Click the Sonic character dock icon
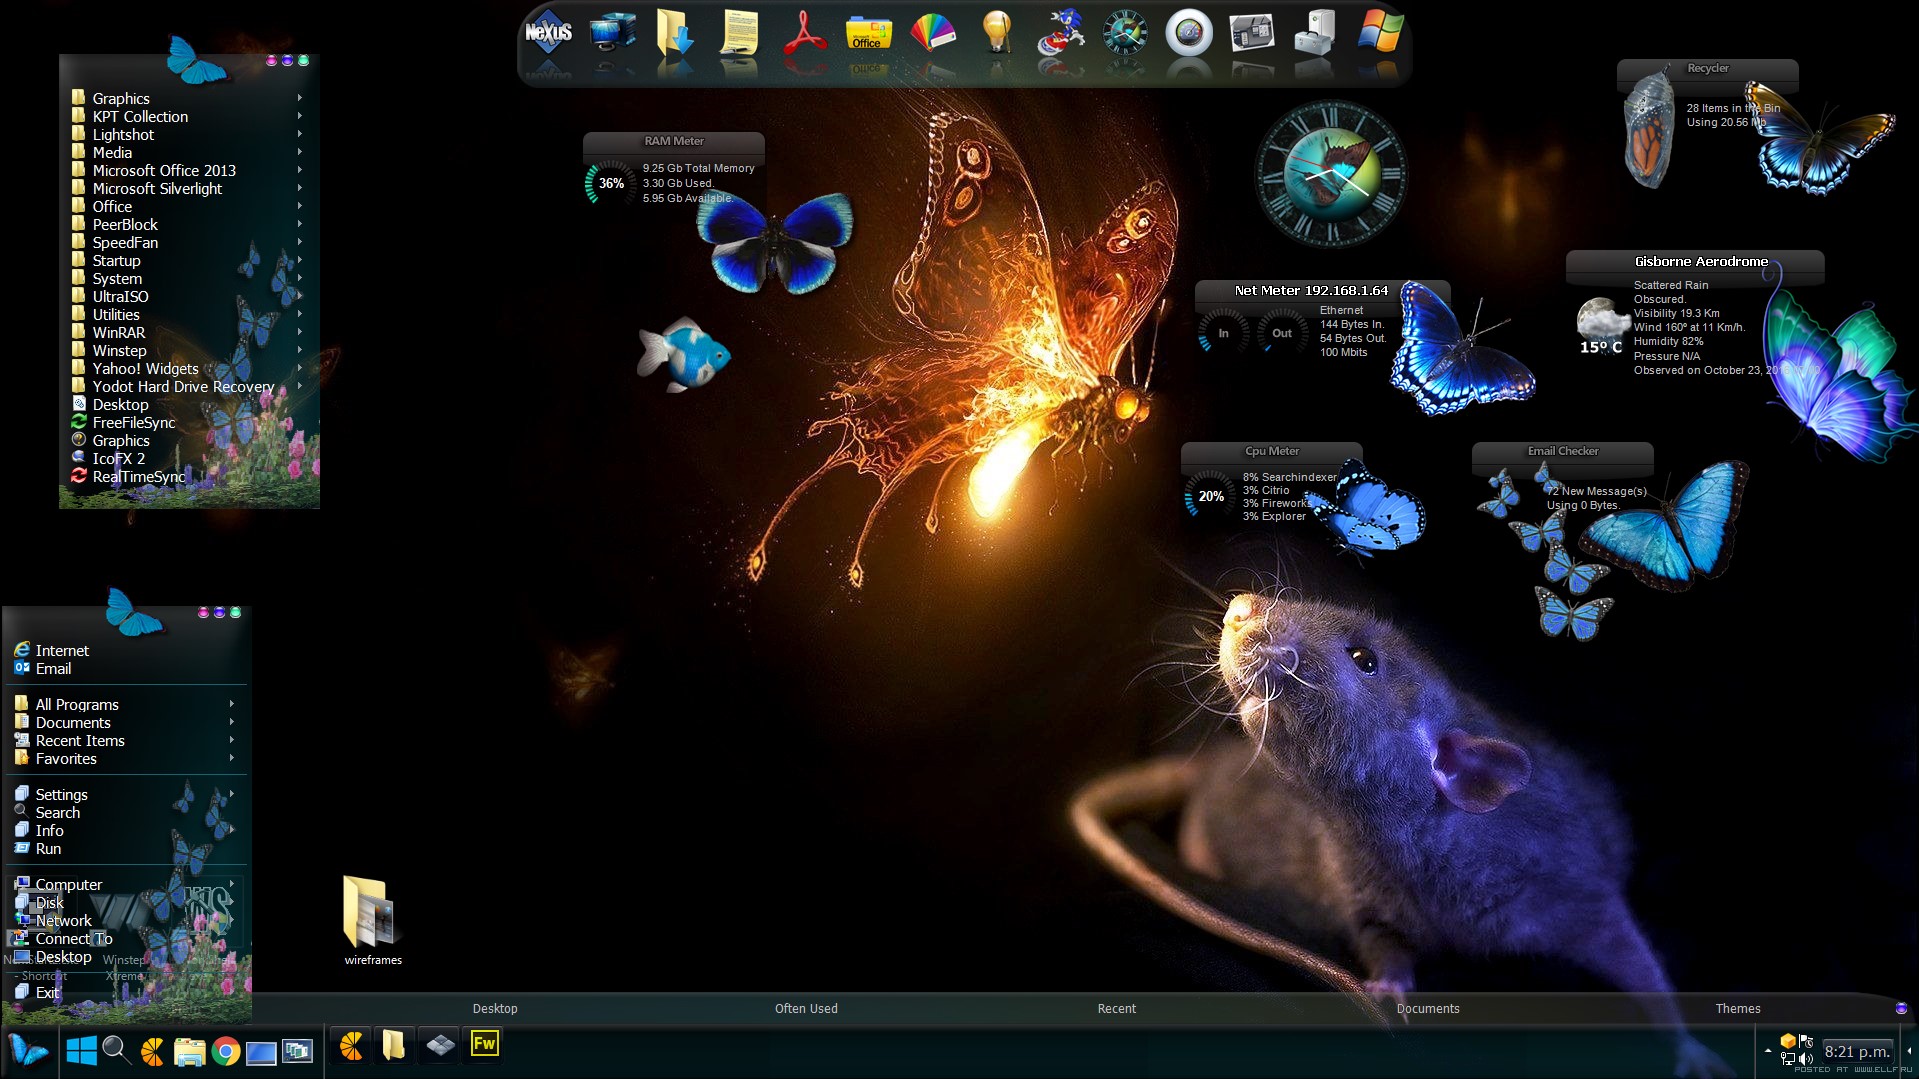This screenshot has height=1079, width=1919. click(1060, 34)
